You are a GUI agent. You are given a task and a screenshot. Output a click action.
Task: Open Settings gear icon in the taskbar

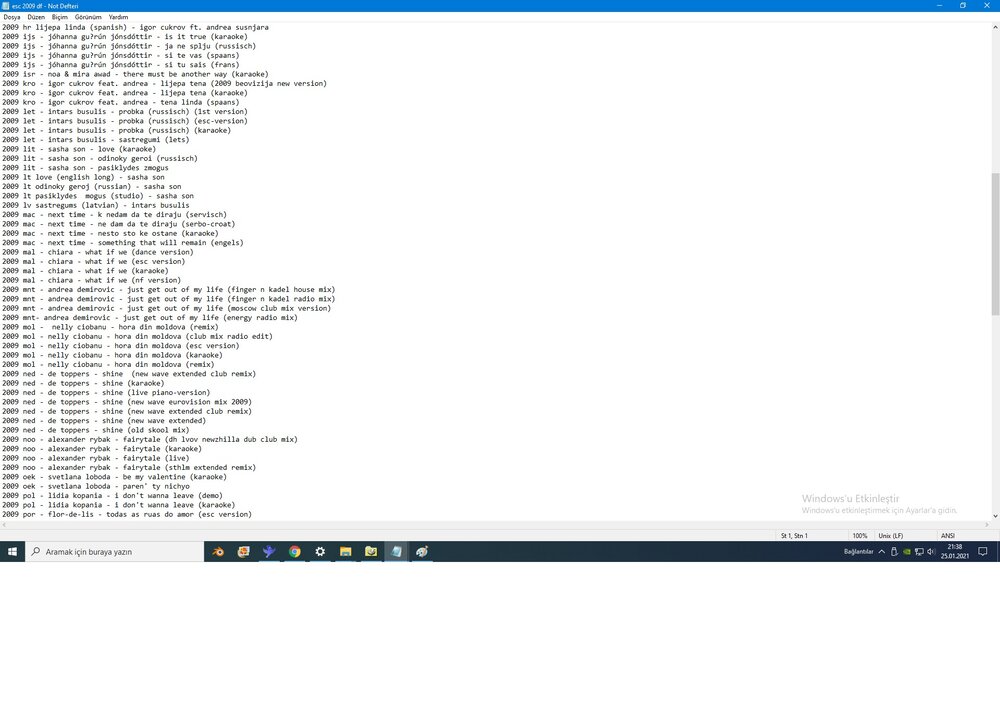(320, 551)
